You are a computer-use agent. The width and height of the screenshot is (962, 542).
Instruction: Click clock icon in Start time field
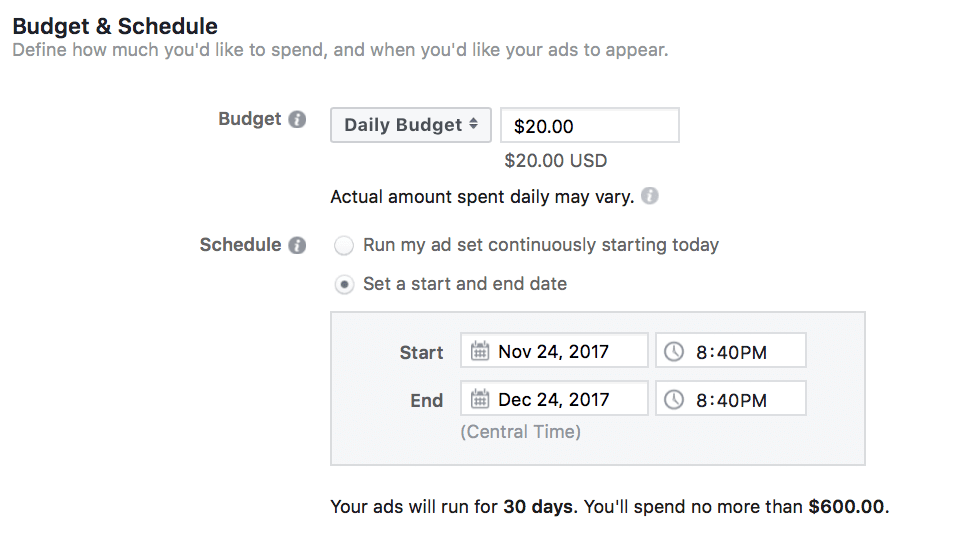tap(675, 351)
